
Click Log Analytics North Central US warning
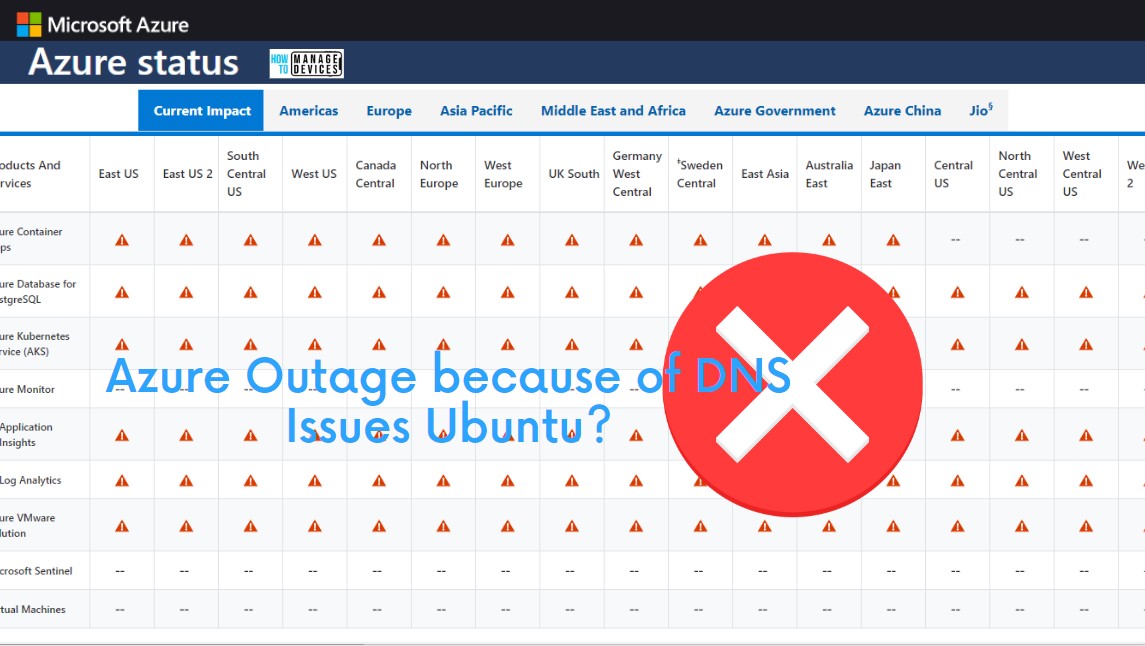point(1022,481)
